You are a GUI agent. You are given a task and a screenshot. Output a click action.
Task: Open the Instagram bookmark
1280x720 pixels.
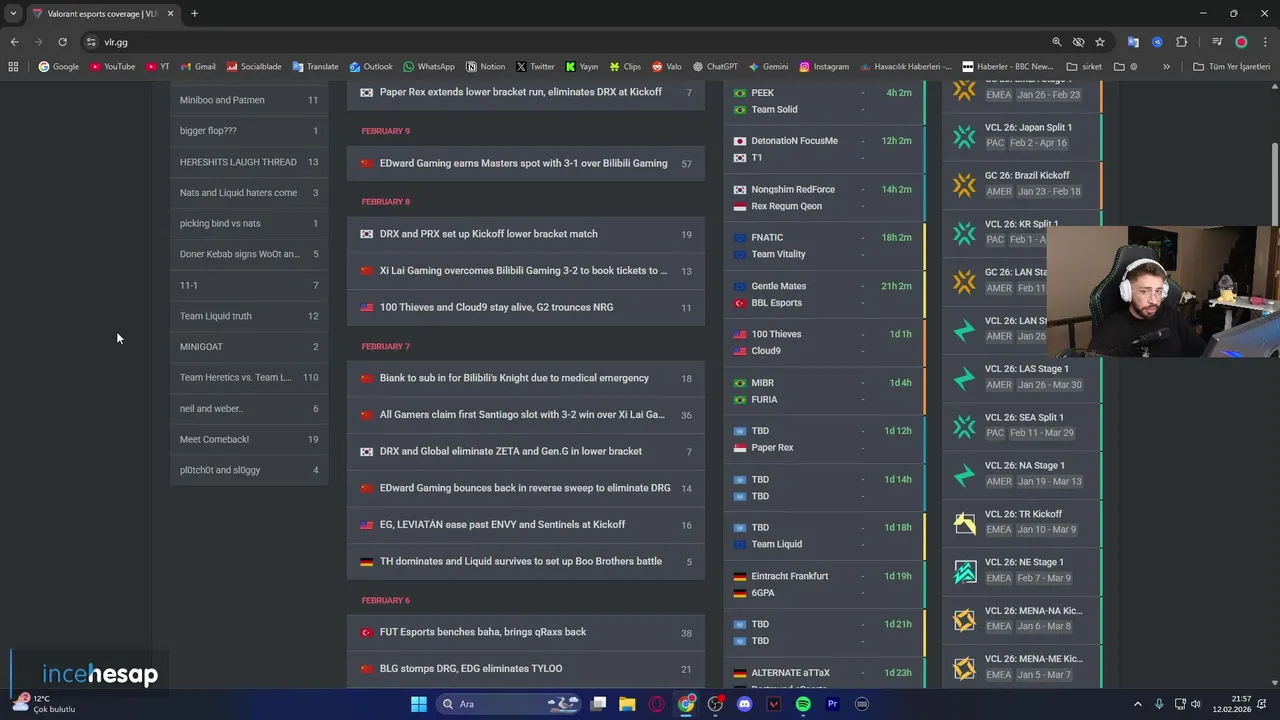coord(824,67)
